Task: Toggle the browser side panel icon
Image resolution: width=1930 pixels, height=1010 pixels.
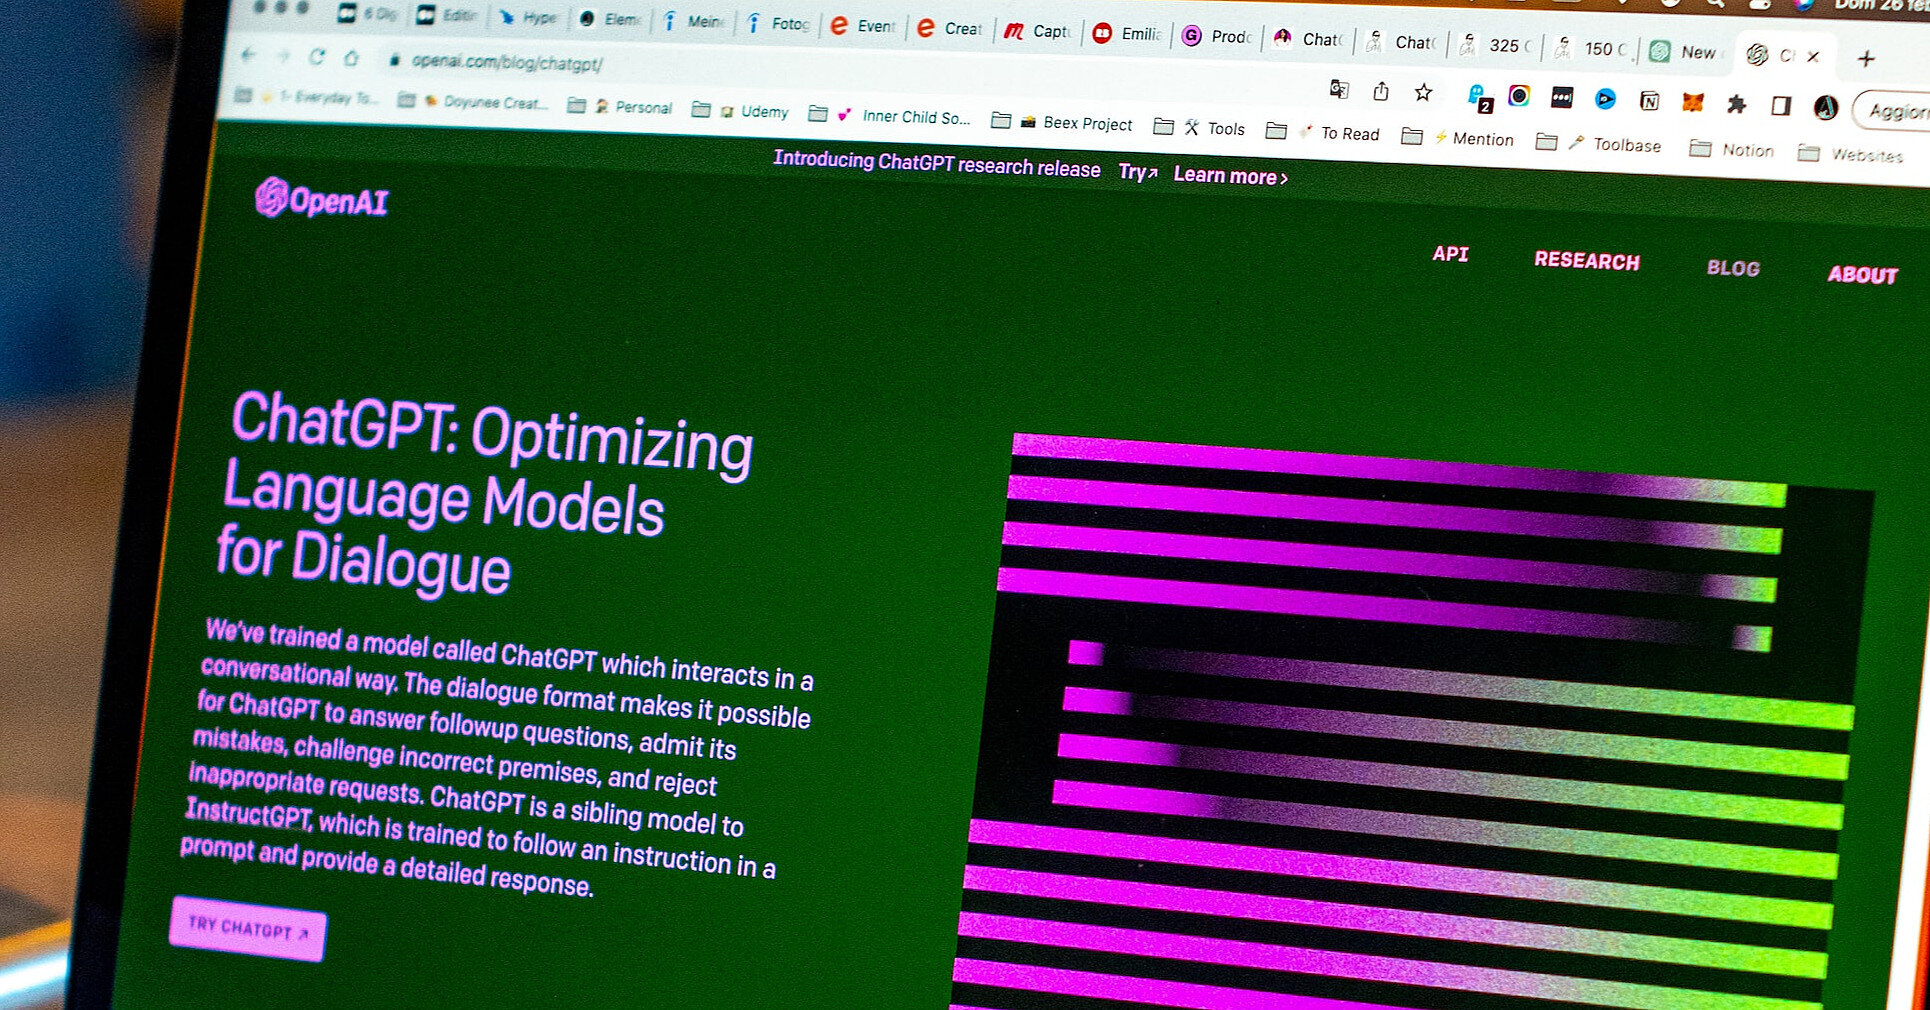Action: (1781, 105)
